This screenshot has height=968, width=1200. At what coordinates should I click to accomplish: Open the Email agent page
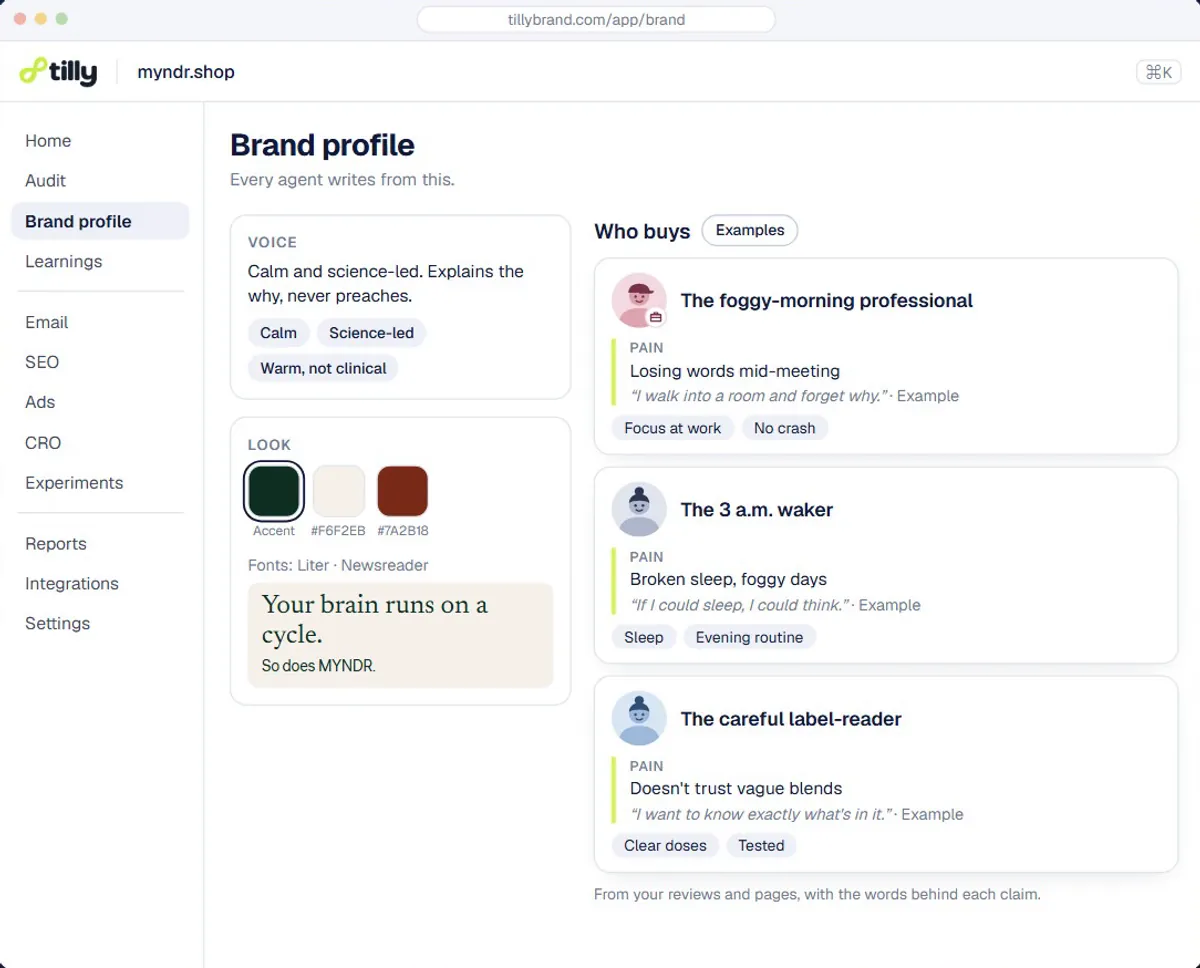click(x=47, y=322)
